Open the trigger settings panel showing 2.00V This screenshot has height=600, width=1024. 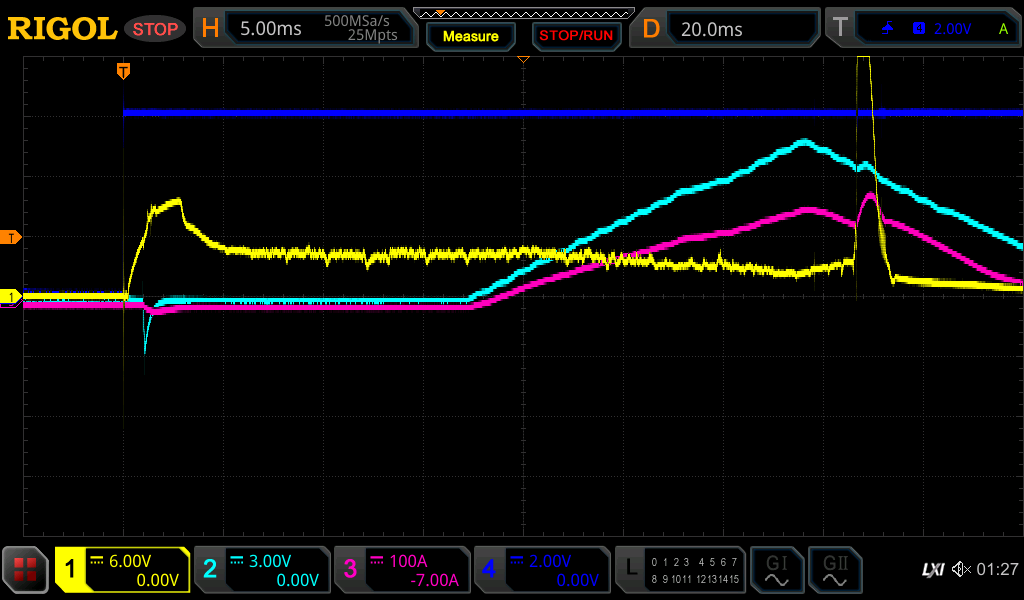pos(922,28)
